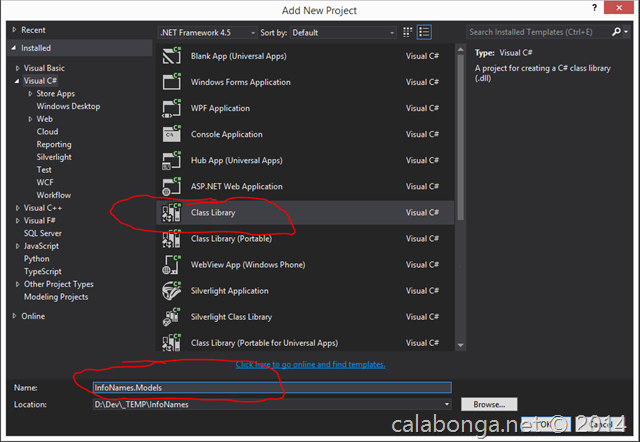Click the search magnifier icon

click(616, 32)
